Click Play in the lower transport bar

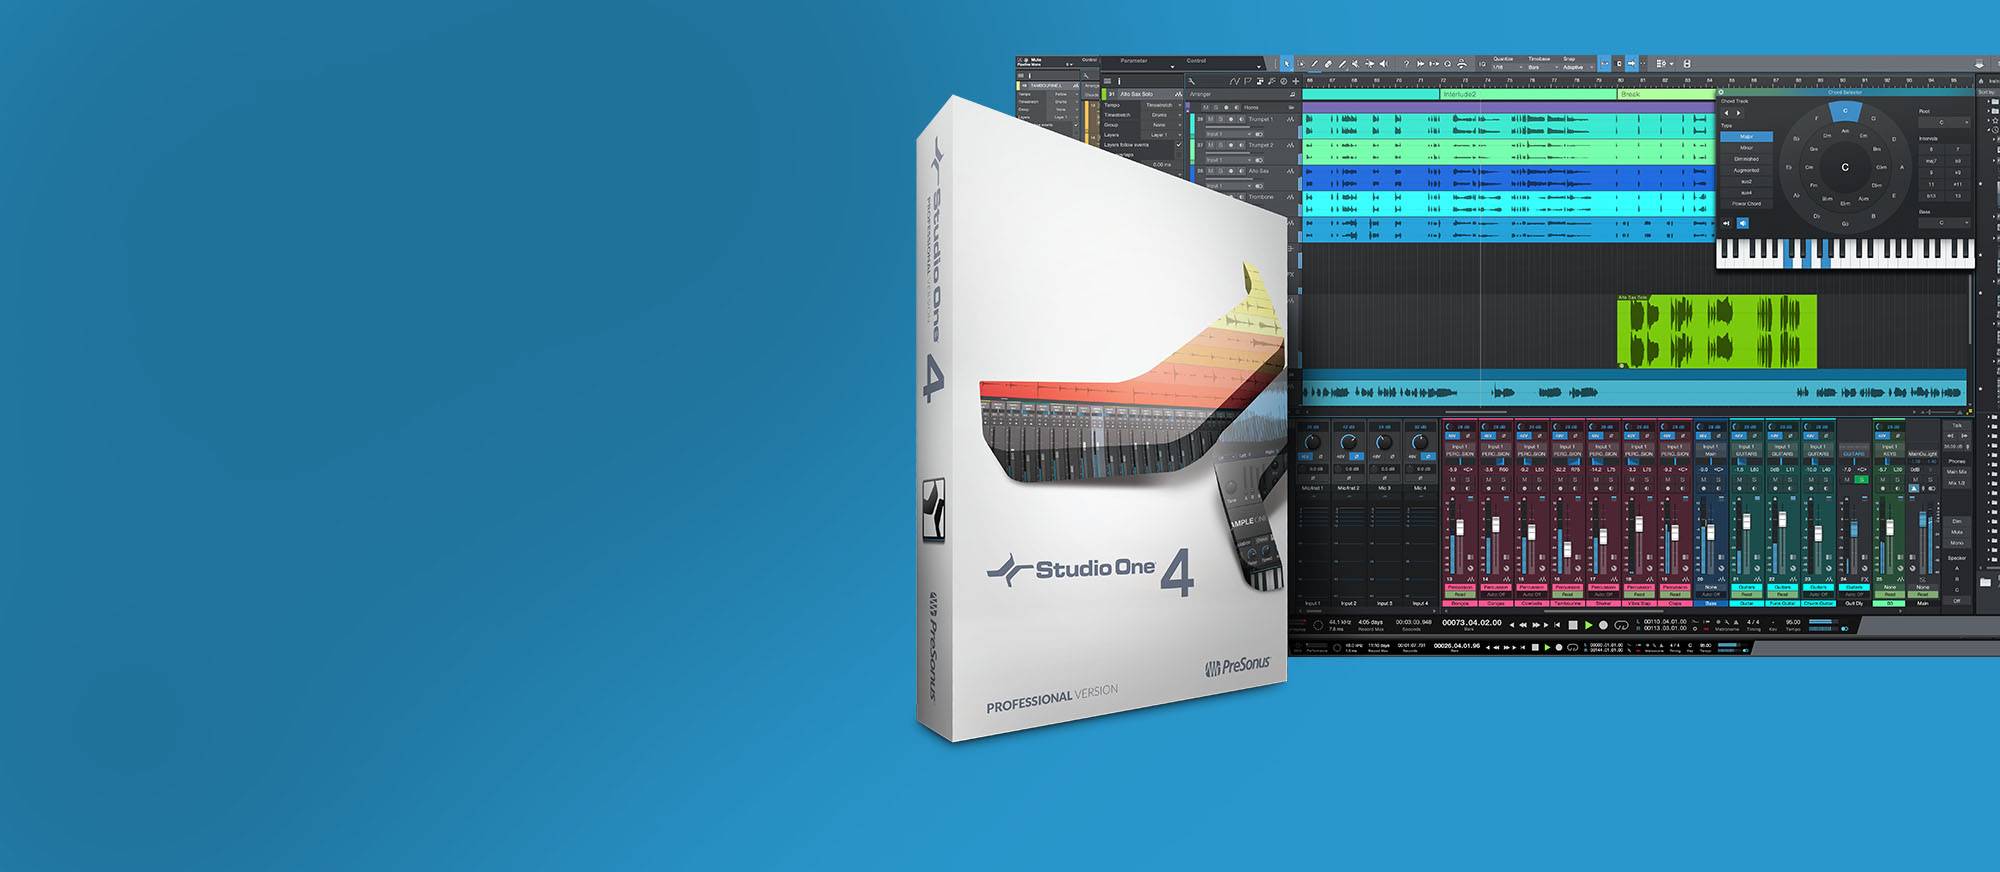pos(1547,647)
